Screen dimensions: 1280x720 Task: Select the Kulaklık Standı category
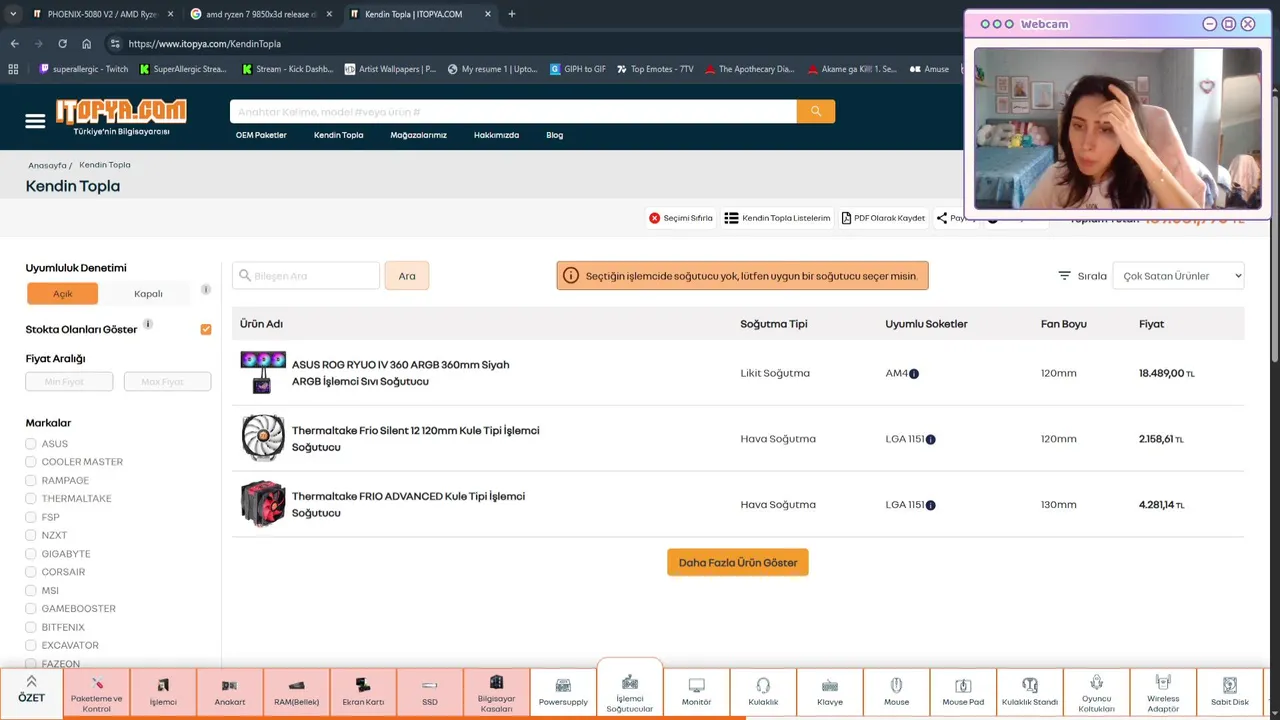click(x=1030, y=693)
